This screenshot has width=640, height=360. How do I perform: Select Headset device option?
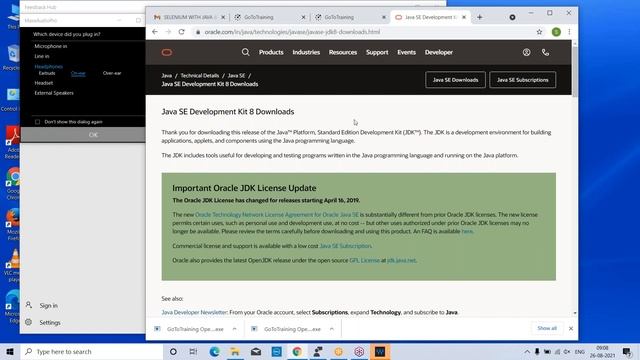pyautogui.click(x=44, y=83)
